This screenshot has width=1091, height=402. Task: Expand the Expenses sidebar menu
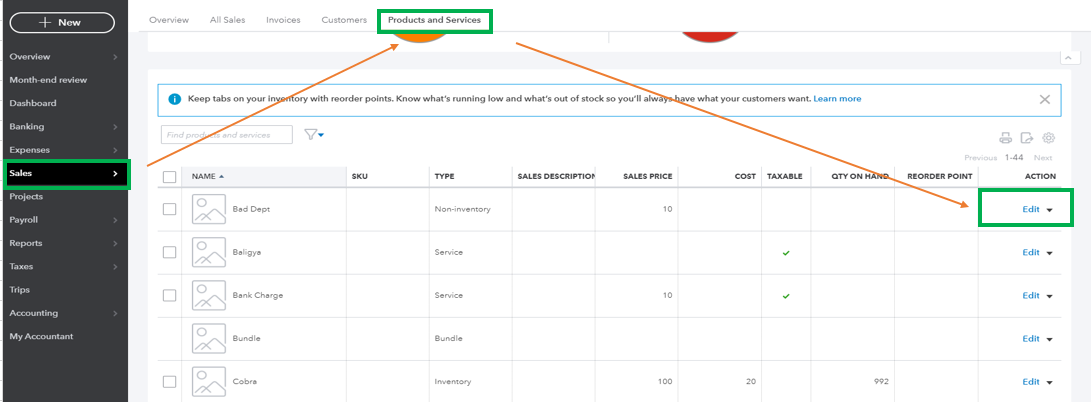coord(65,150)
